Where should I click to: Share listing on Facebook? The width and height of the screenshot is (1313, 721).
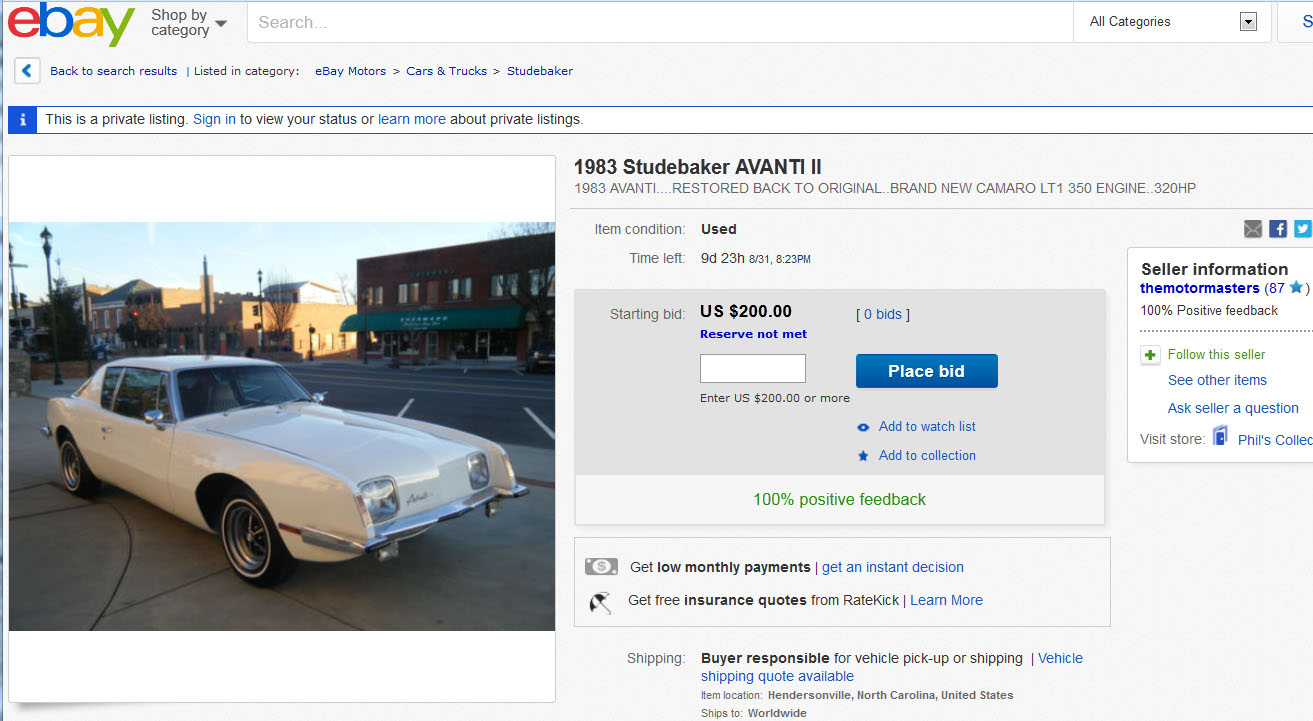click(1278, 229)
